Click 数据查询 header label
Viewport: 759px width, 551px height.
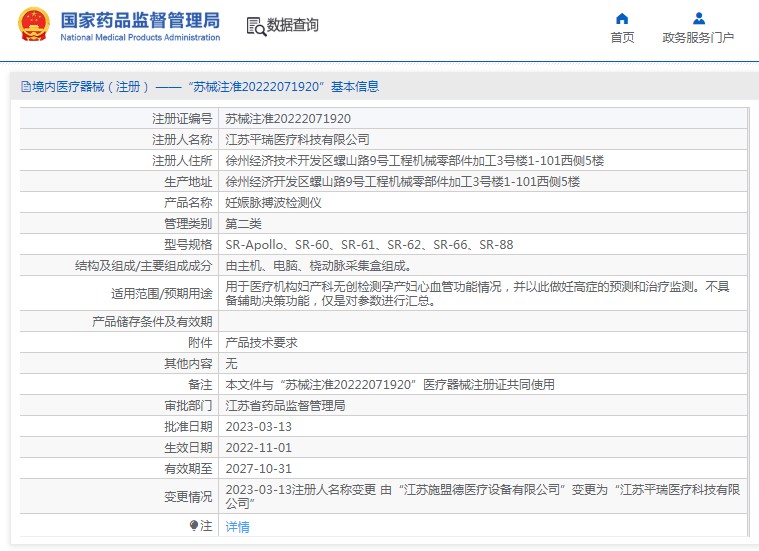coord(293,25)
